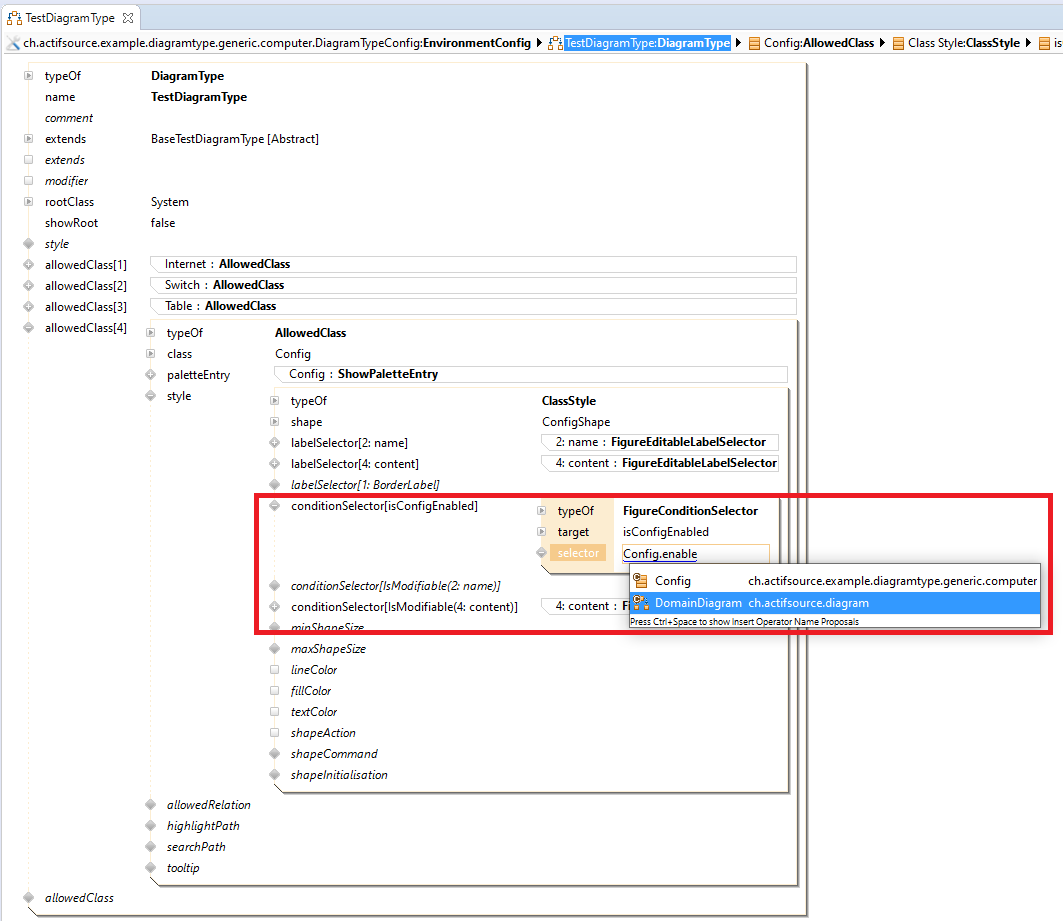Toggle the square box beside modifier
Screen dimensions: 1063x921
pos(29,181)
